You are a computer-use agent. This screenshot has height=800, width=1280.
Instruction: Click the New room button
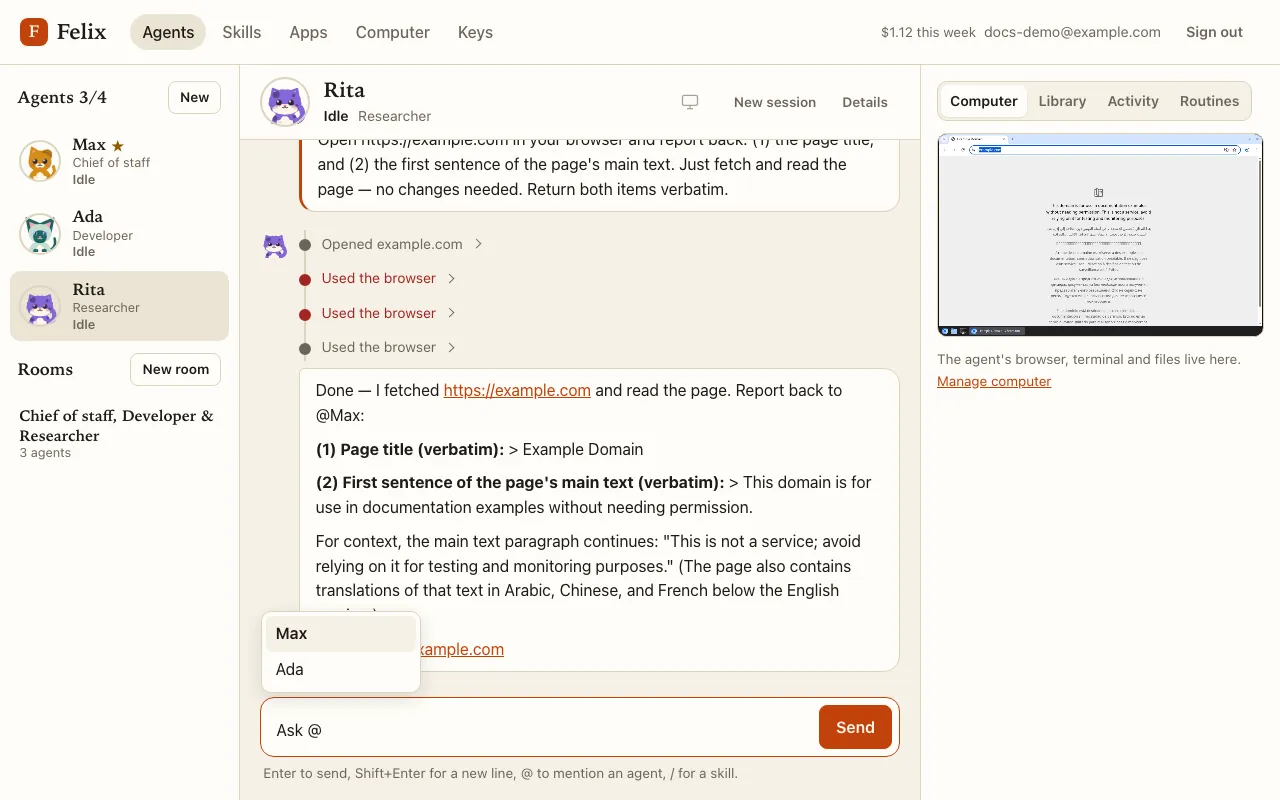point(176,369)
